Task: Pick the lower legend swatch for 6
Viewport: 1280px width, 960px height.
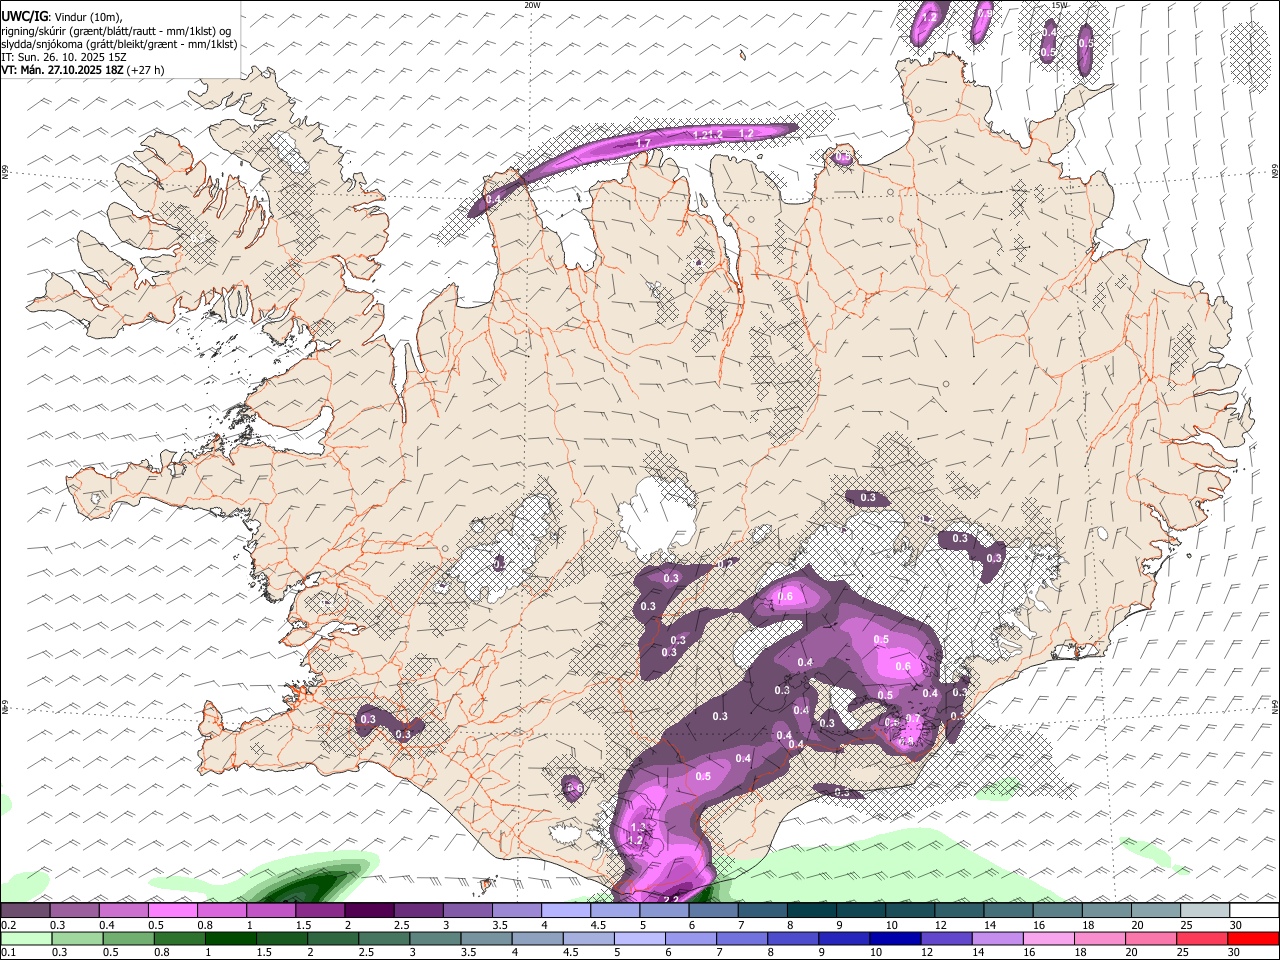Action: pyautogui.click(x=691, y=939)
